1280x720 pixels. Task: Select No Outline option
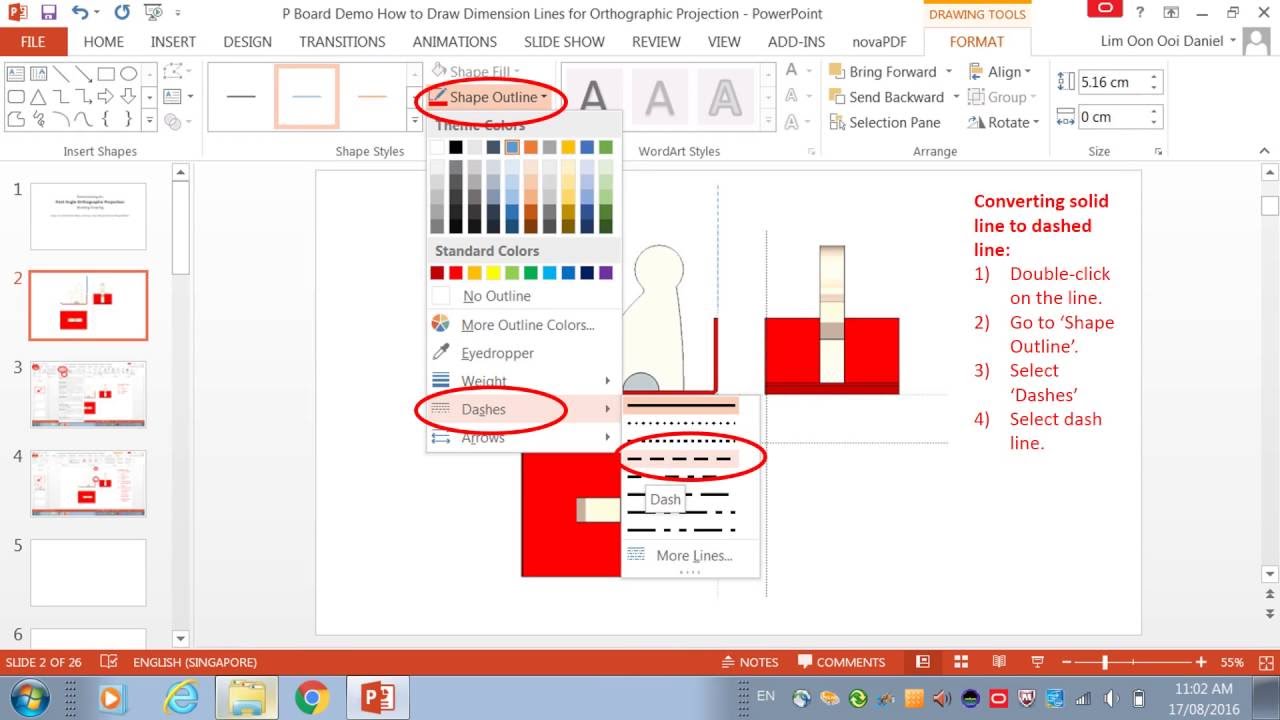pyautogui.click(x=496, y=296)
